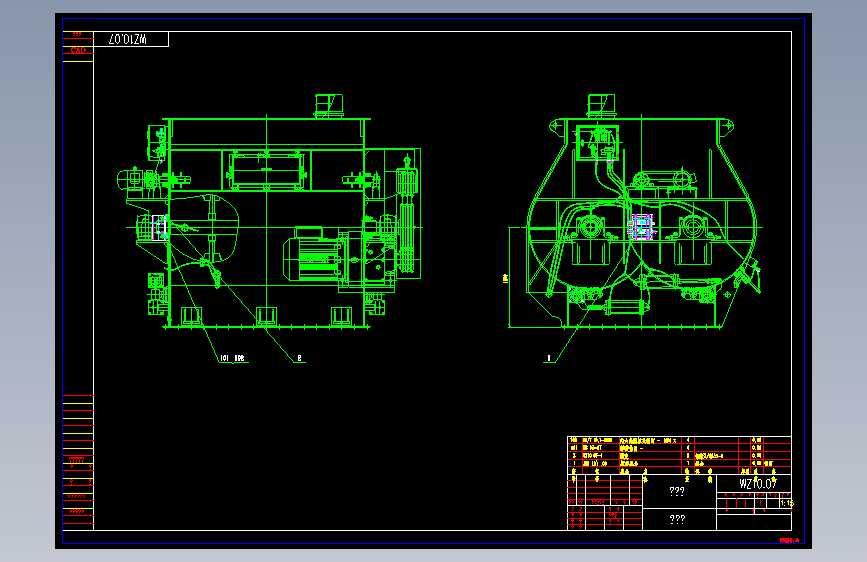This screenshot has width=867, height=562.
Task: Click the 1:15 scale value
Action: pos(786,503)
